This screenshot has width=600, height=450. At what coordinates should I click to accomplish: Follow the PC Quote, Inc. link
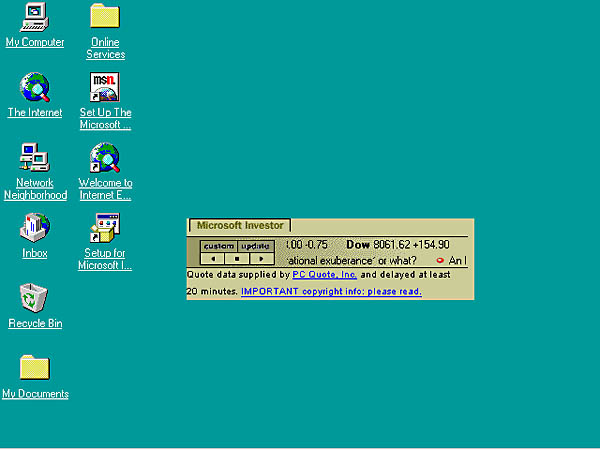(x=324, y=274)
